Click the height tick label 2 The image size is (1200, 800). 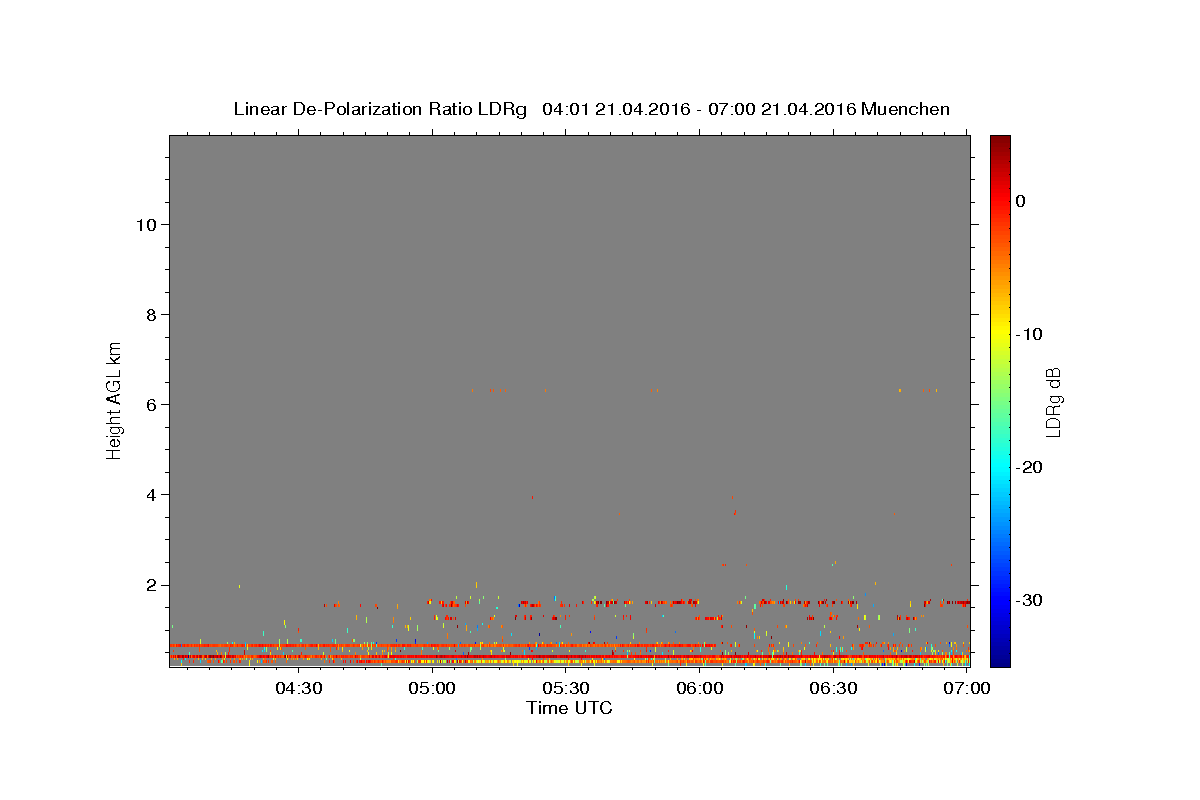(151, 585)
